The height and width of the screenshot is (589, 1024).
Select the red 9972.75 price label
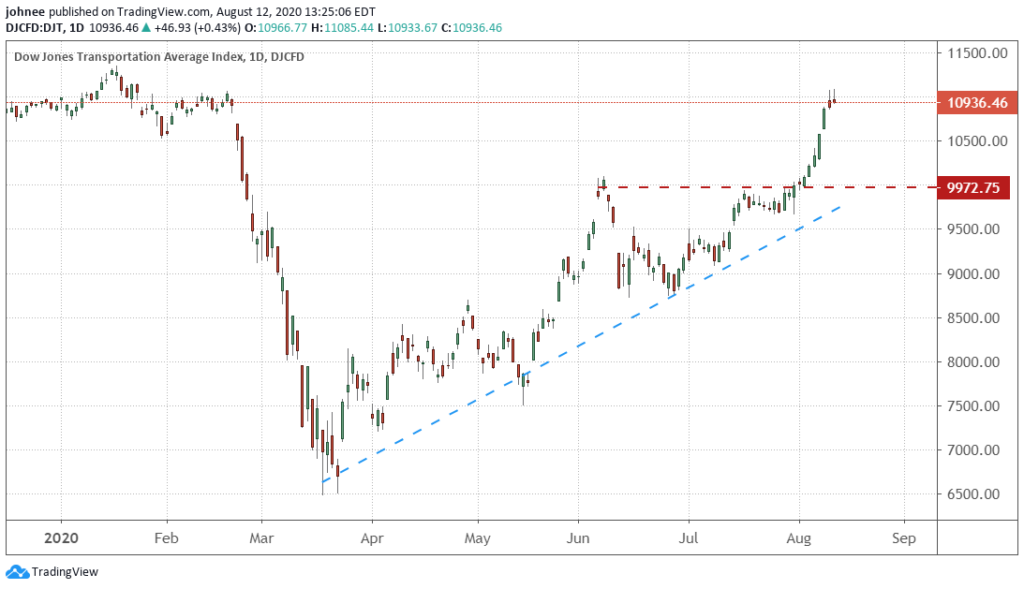(x=975, y=187)
